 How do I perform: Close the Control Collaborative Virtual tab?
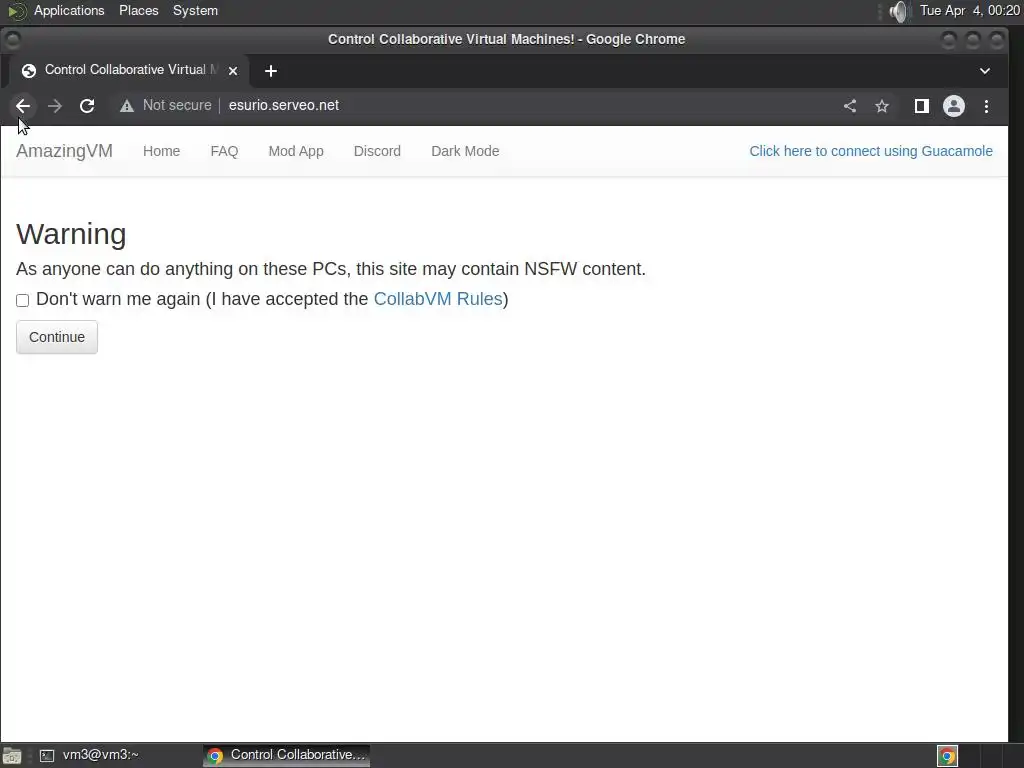233,71
